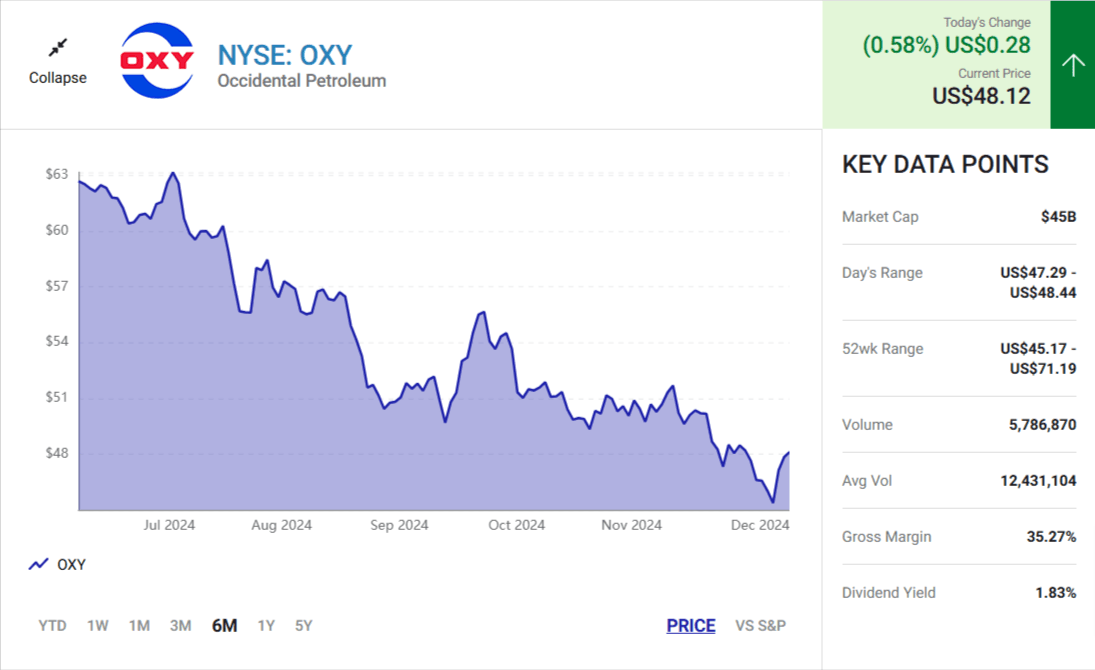Show the 1Y price history

click(266, 626)
